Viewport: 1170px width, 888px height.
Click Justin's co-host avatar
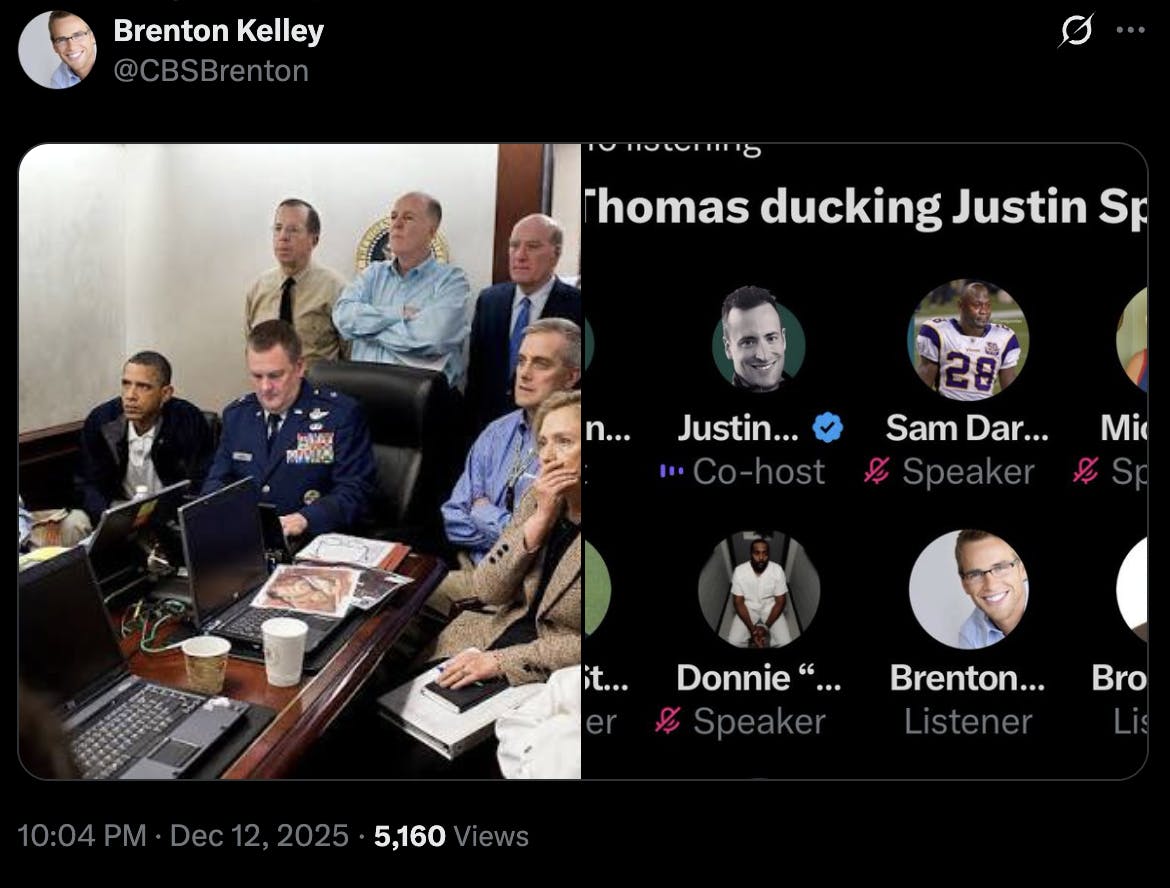click(759, 339)
